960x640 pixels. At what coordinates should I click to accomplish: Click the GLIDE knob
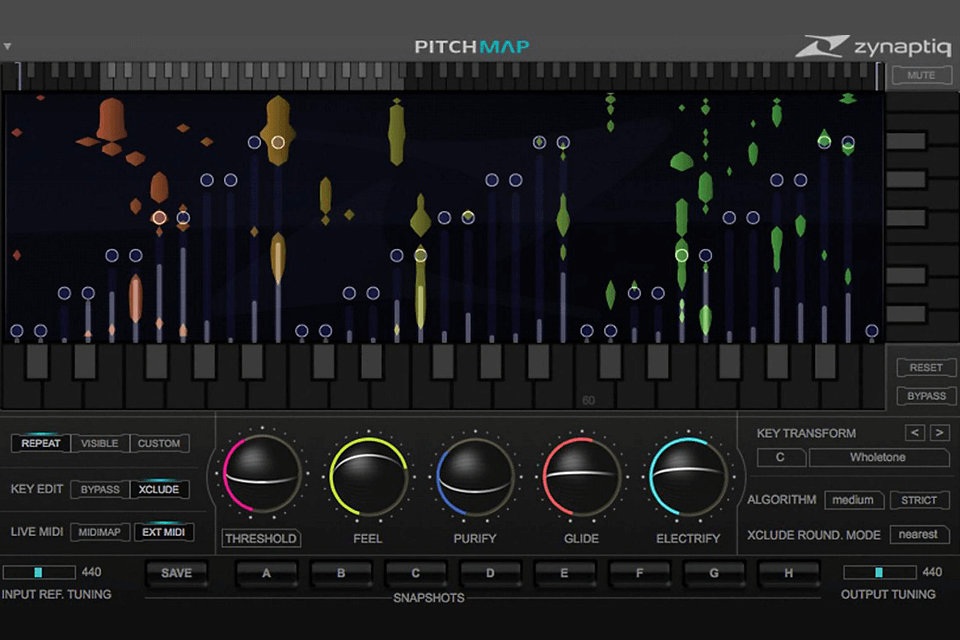(582, 477)
